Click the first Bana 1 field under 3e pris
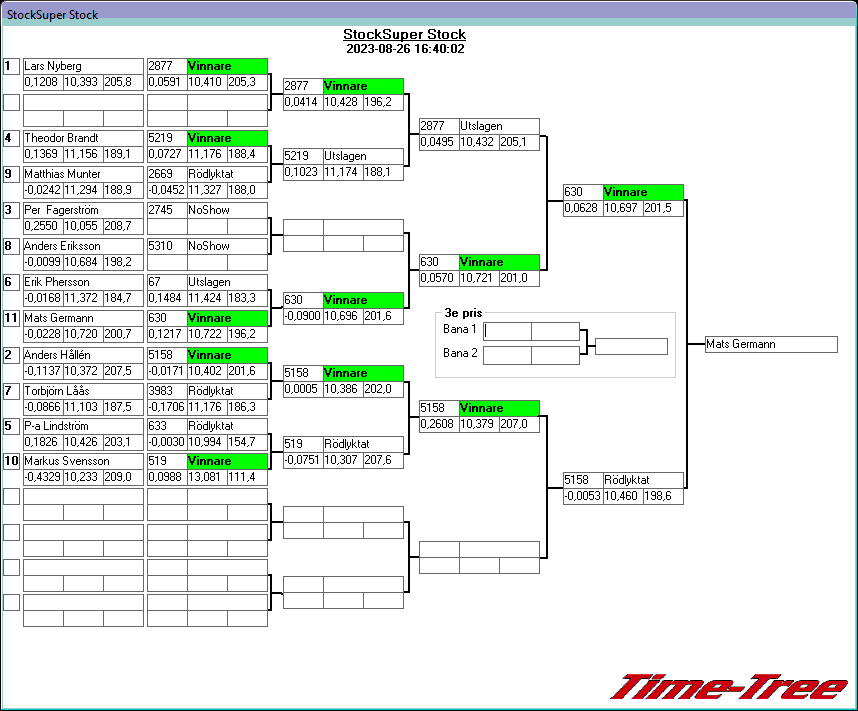 click(x=507, y=331)
